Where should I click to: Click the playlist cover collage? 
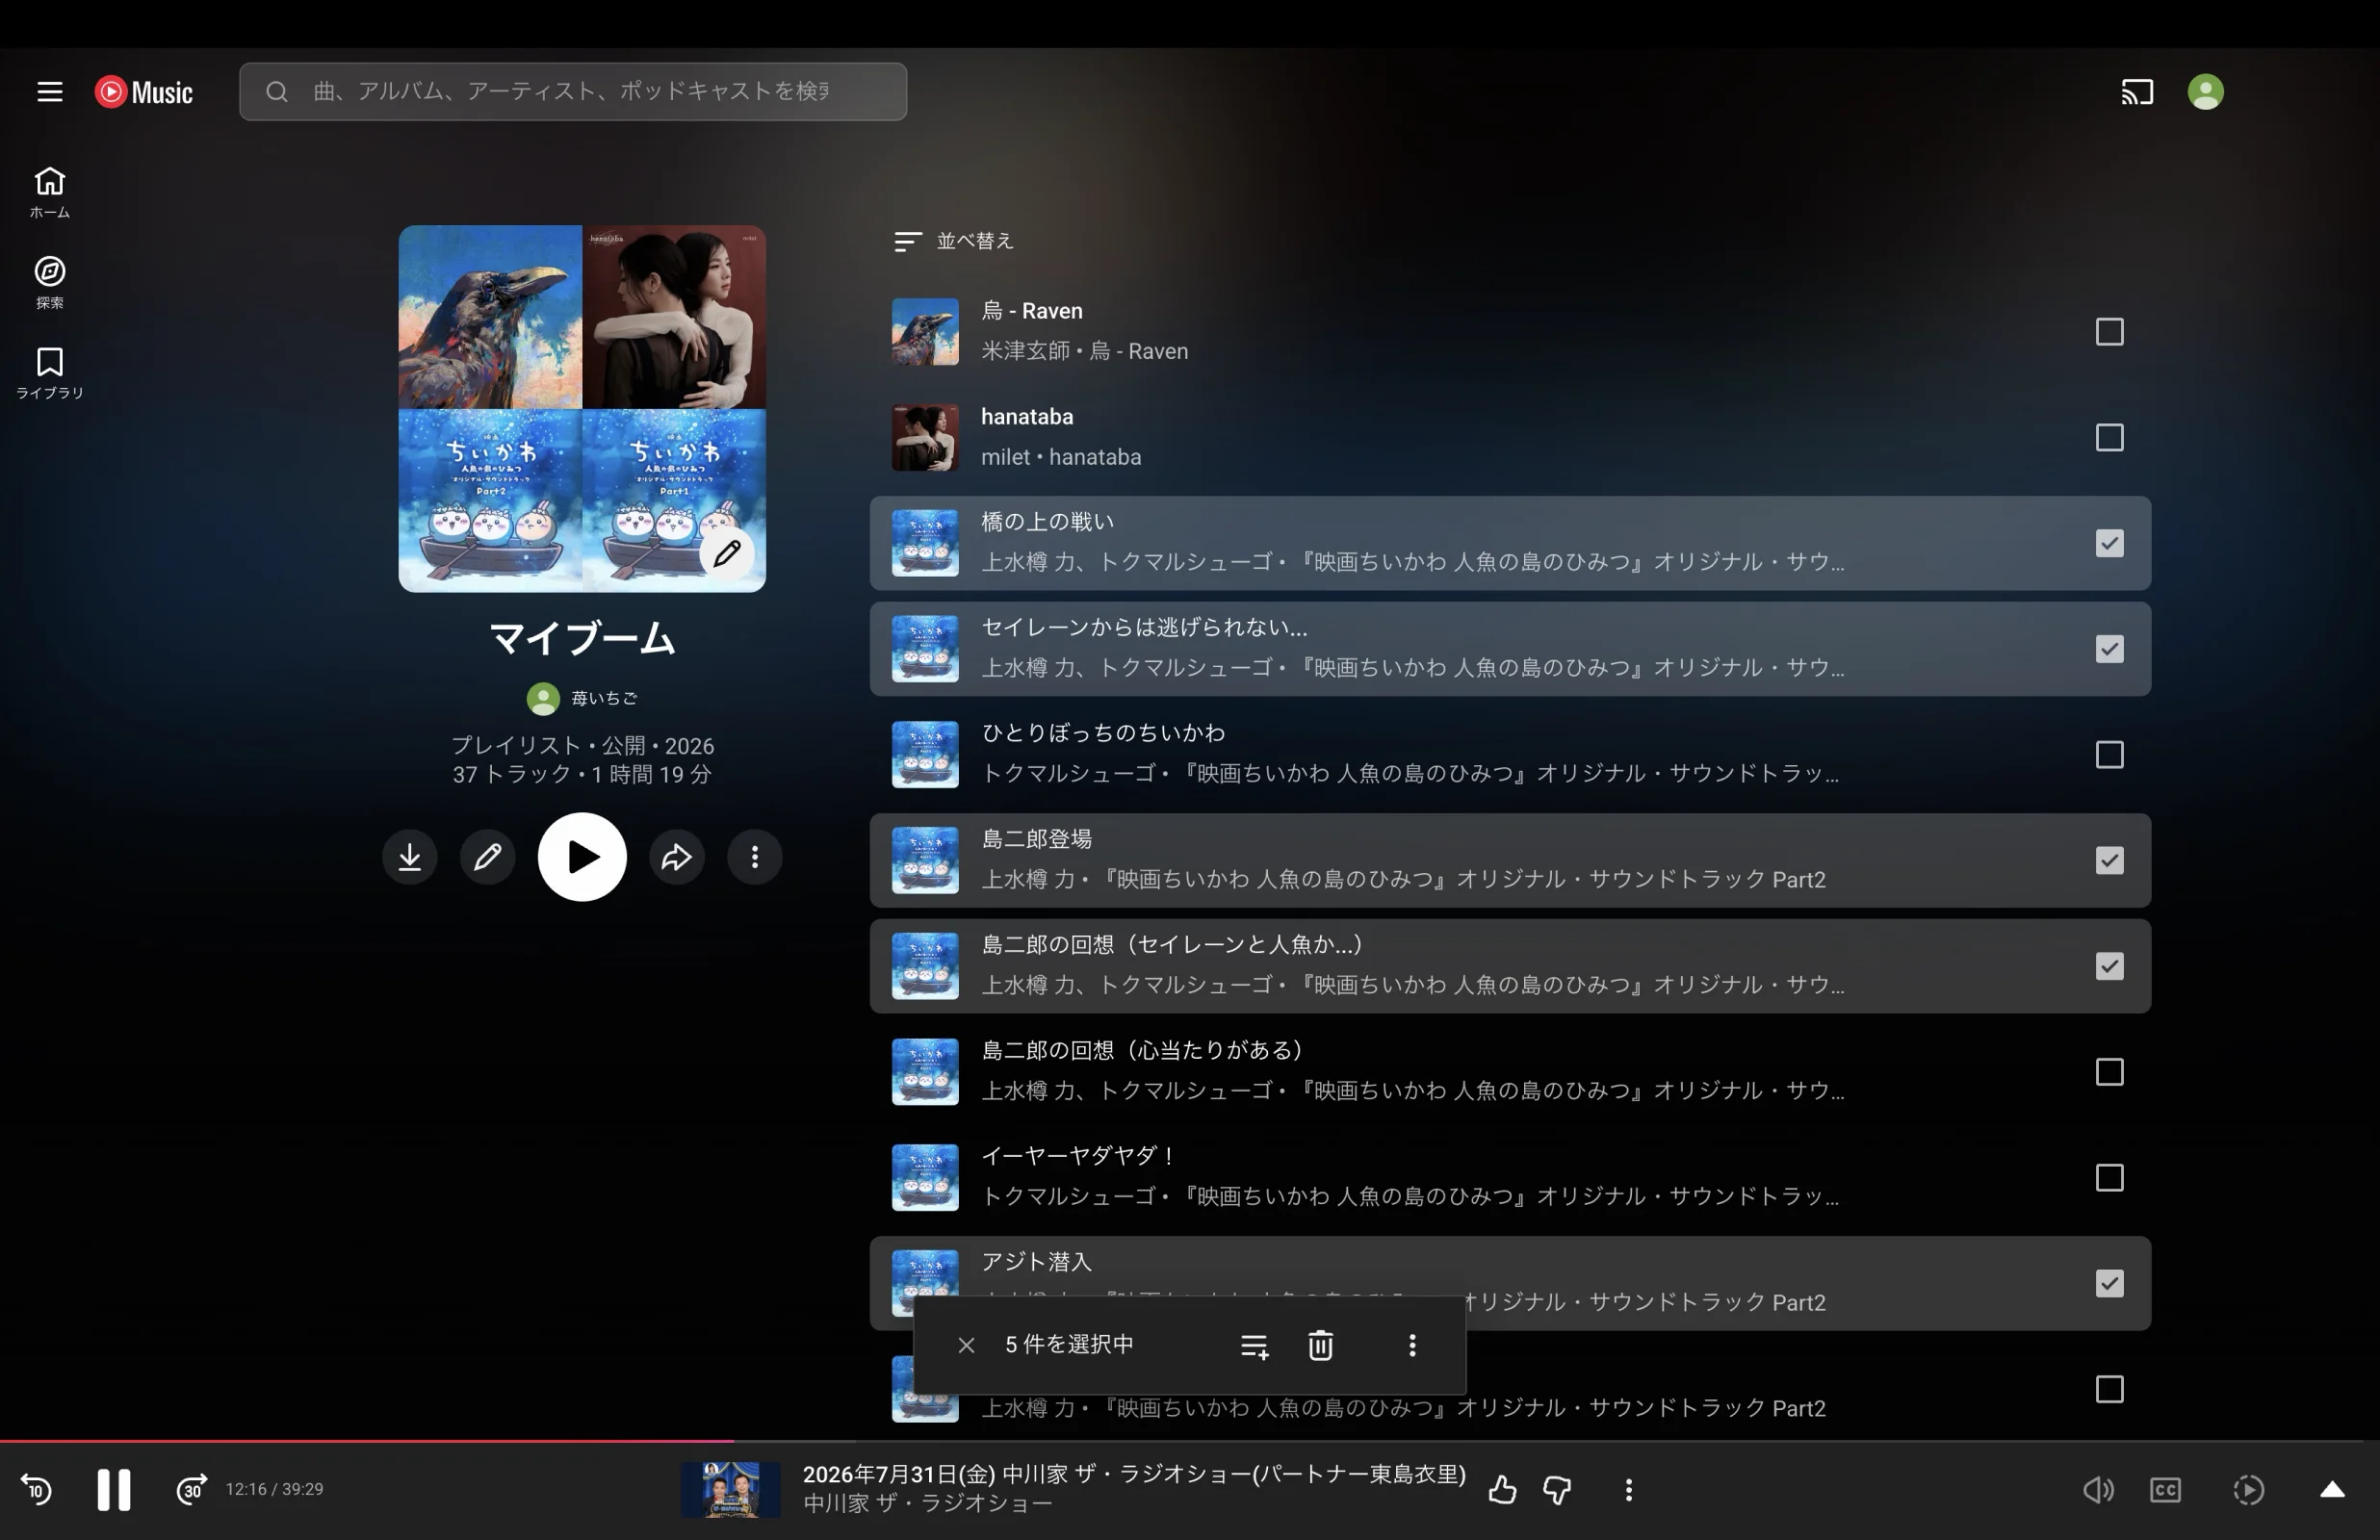582,409
